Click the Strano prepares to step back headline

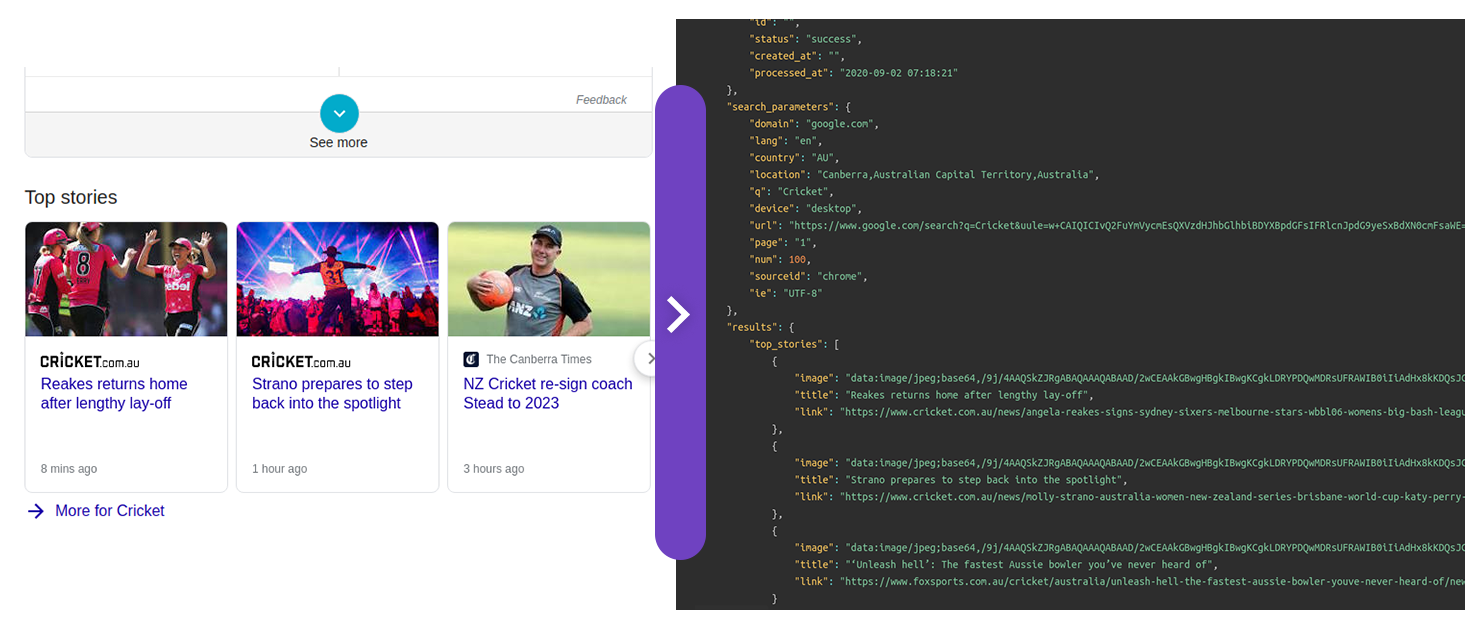pyautogui.click(x=332, y=393)
